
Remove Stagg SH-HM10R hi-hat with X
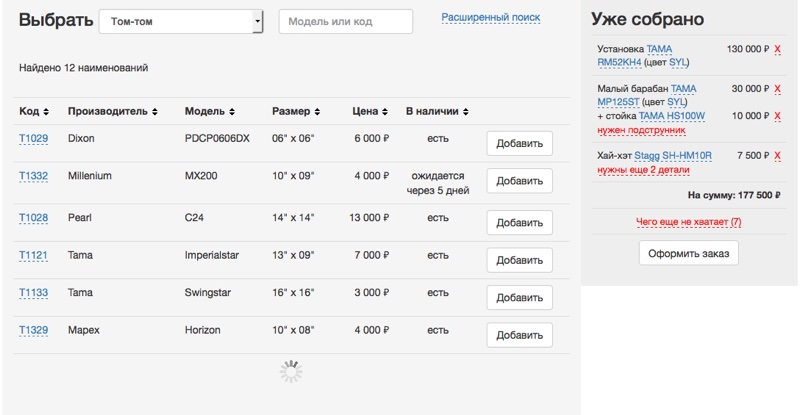pos(778,156)
